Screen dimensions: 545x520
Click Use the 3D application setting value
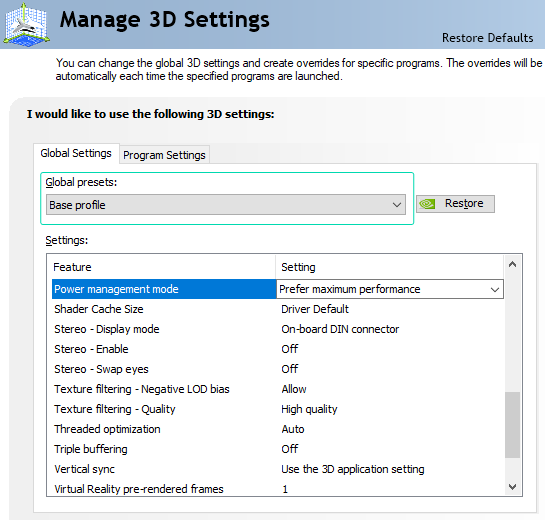(x=352, y=469)
